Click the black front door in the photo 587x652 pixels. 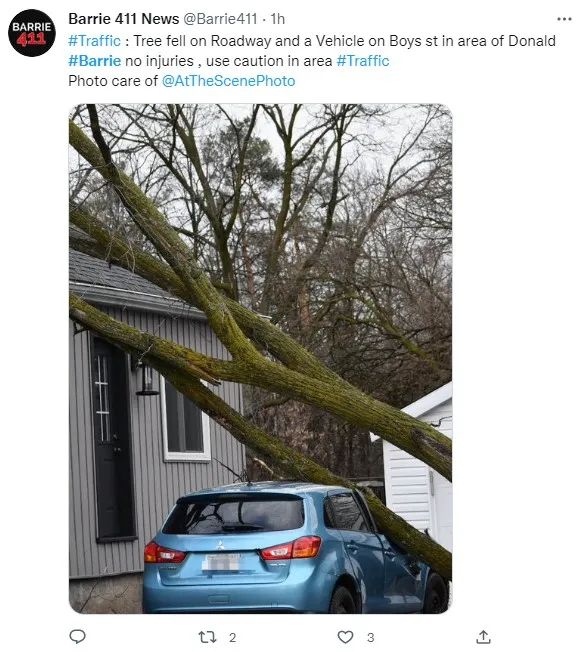(x=112, y=439)
